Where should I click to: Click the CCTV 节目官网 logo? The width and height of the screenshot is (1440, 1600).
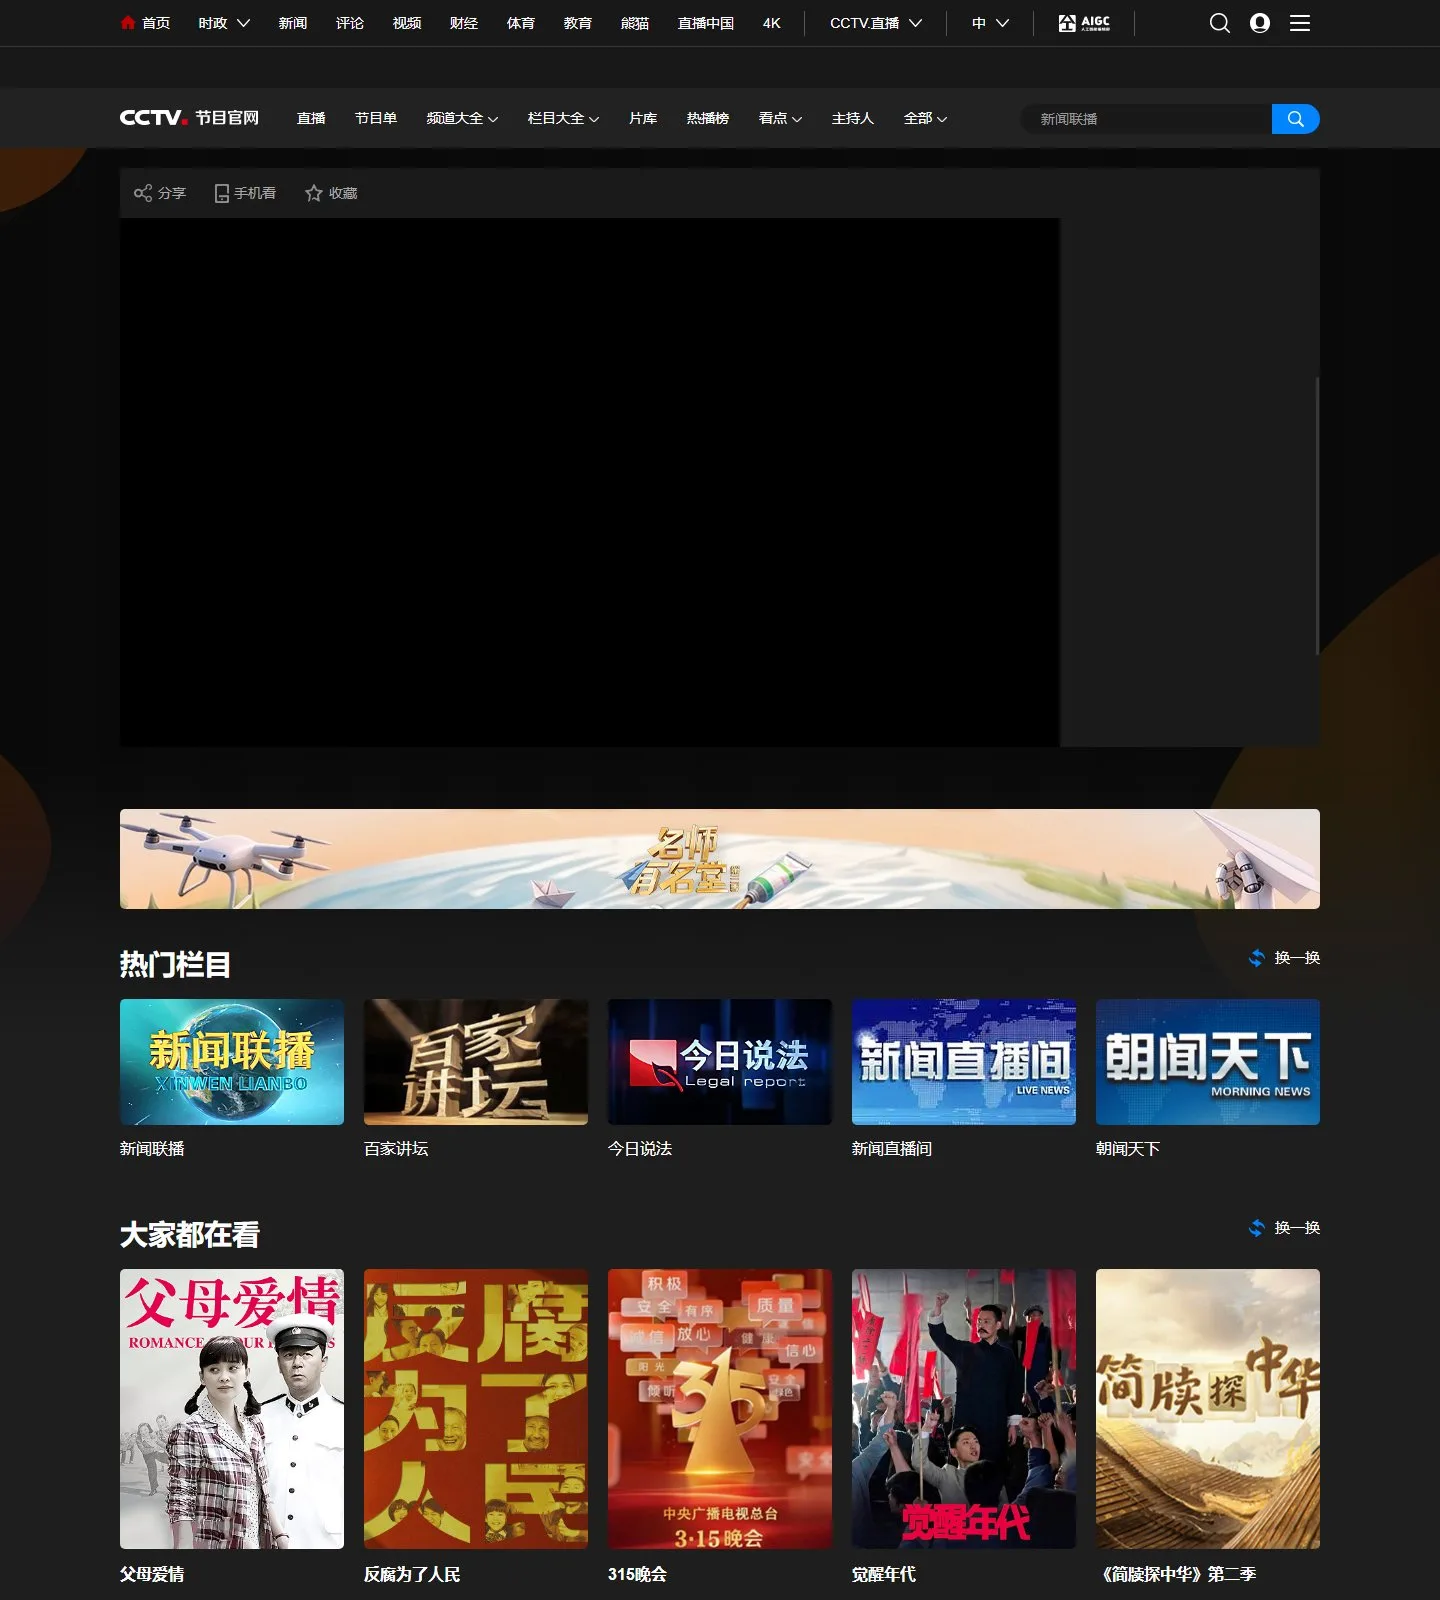189,118
